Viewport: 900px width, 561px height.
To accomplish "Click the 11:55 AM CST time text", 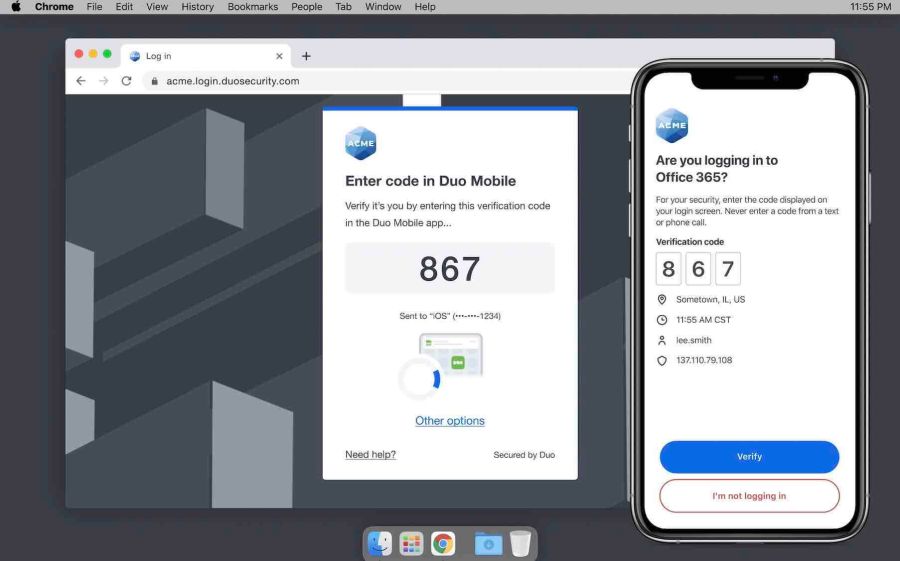I will pyautogui.click(x=703, y=320).
